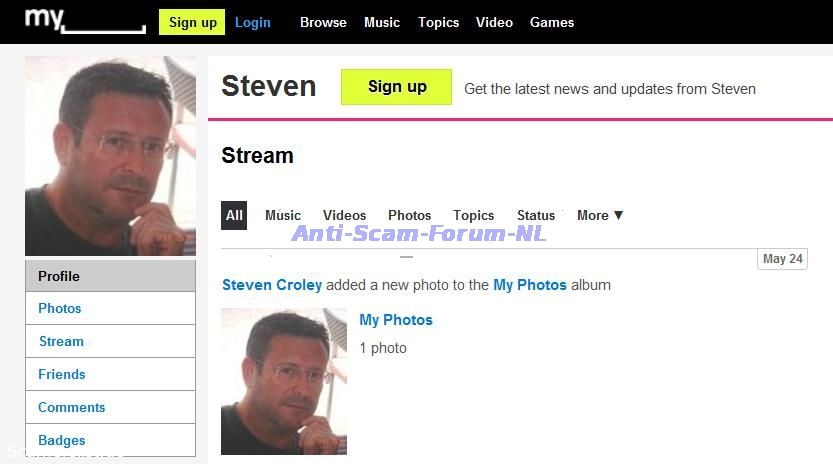Select the All stream filter tab
Screen dimensions: 833x464
click(x=234, y=215)
